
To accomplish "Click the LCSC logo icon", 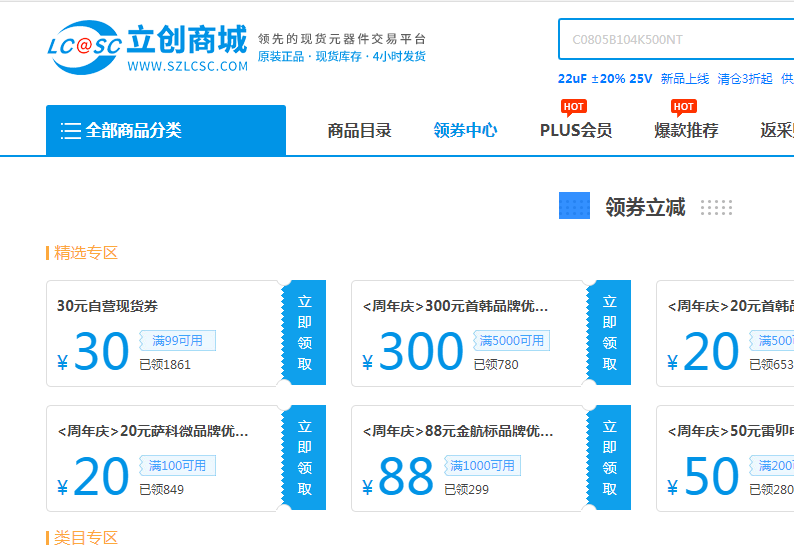I will 84,46.
